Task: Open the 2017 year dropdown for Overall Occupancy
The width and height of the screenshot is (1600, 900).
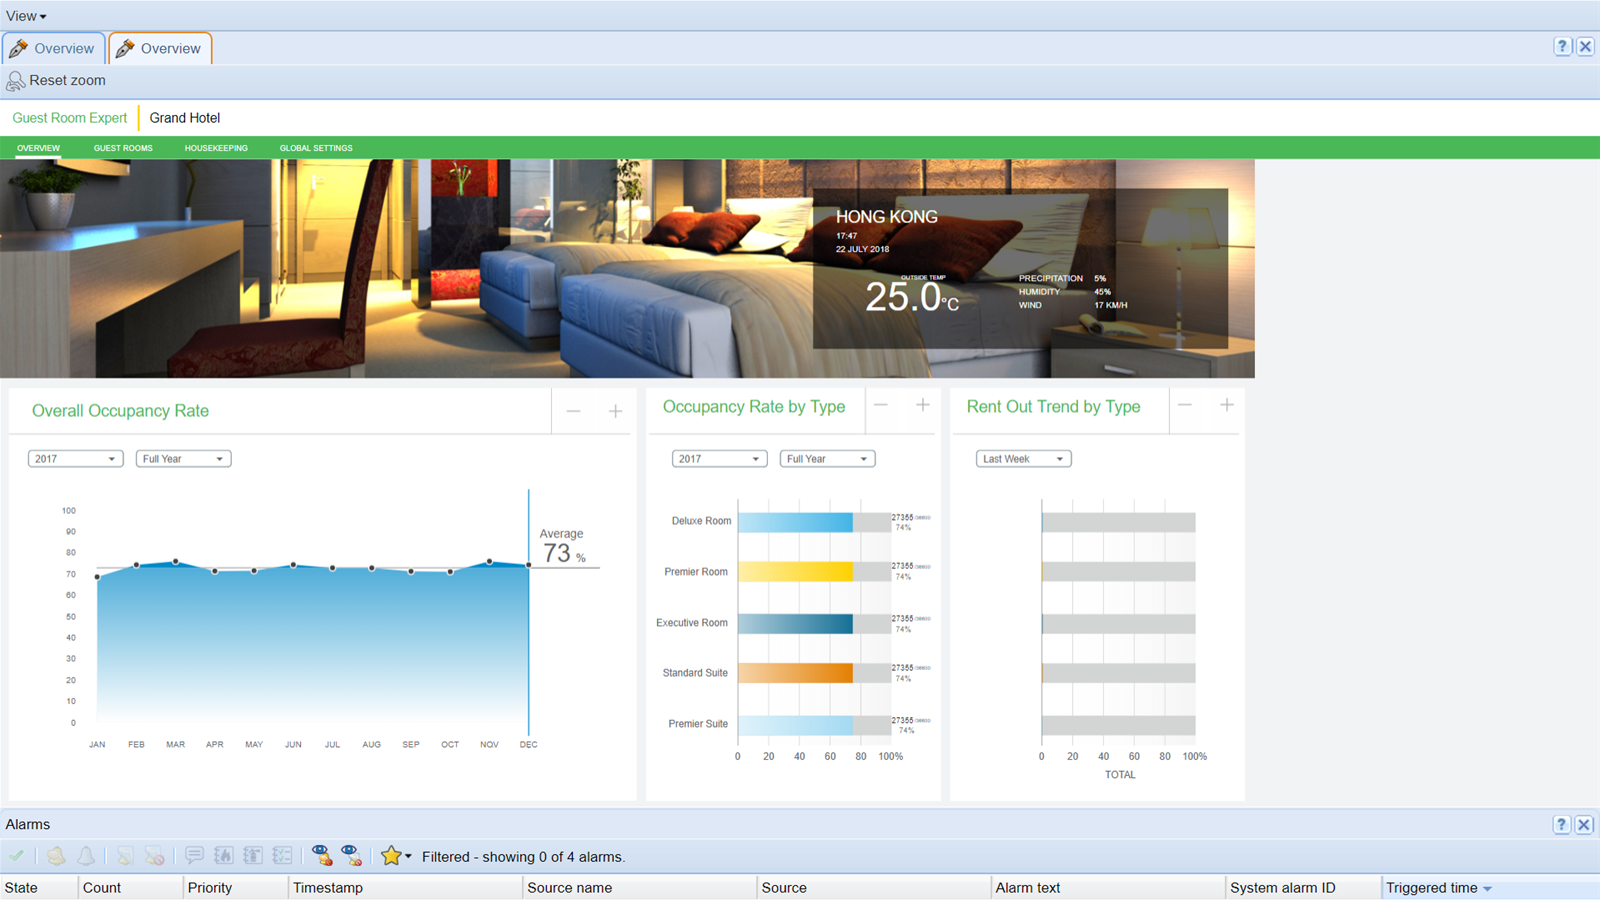Action: [x=75, y=459]
